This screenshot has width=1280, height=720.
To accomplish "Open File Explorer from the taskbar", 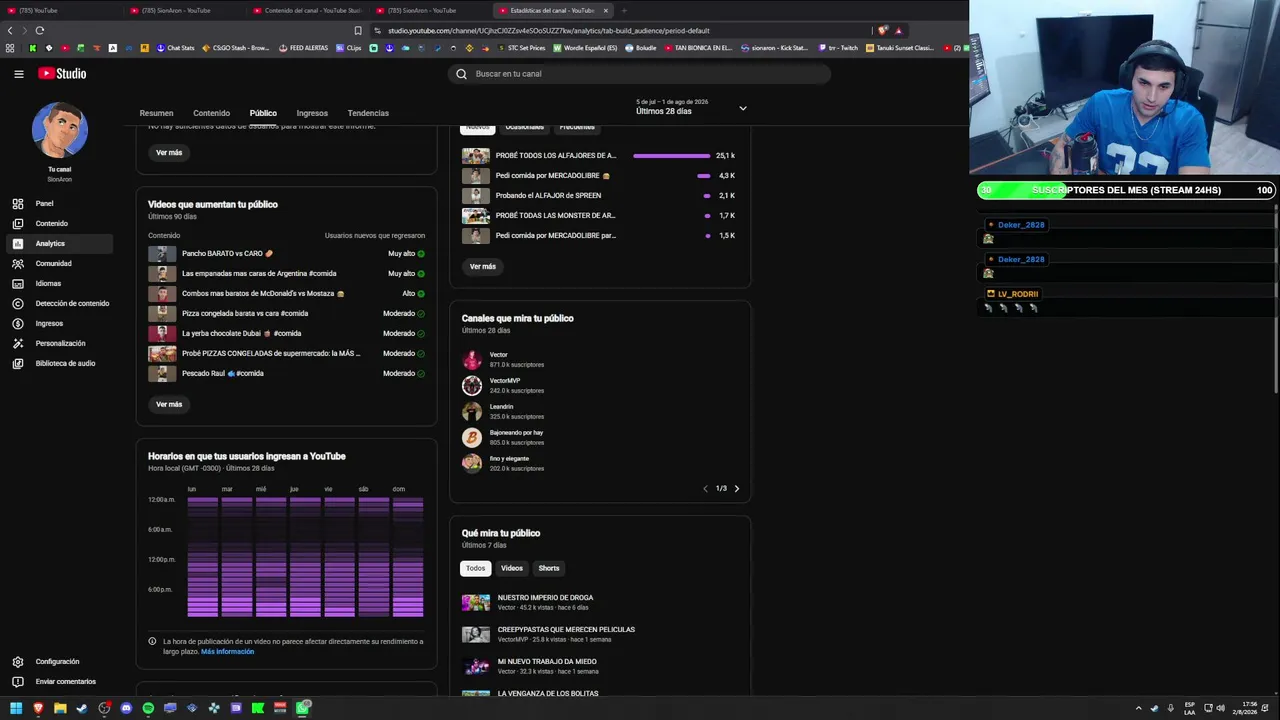I will tap(60, 708).
